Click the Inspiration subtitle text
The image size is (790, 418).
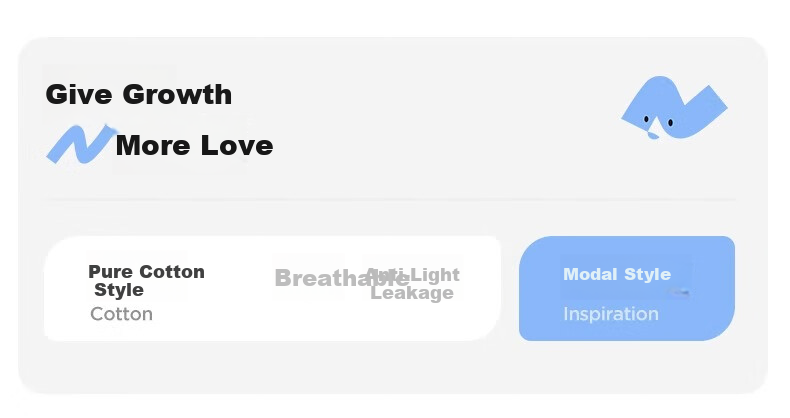tap(611, 314)
